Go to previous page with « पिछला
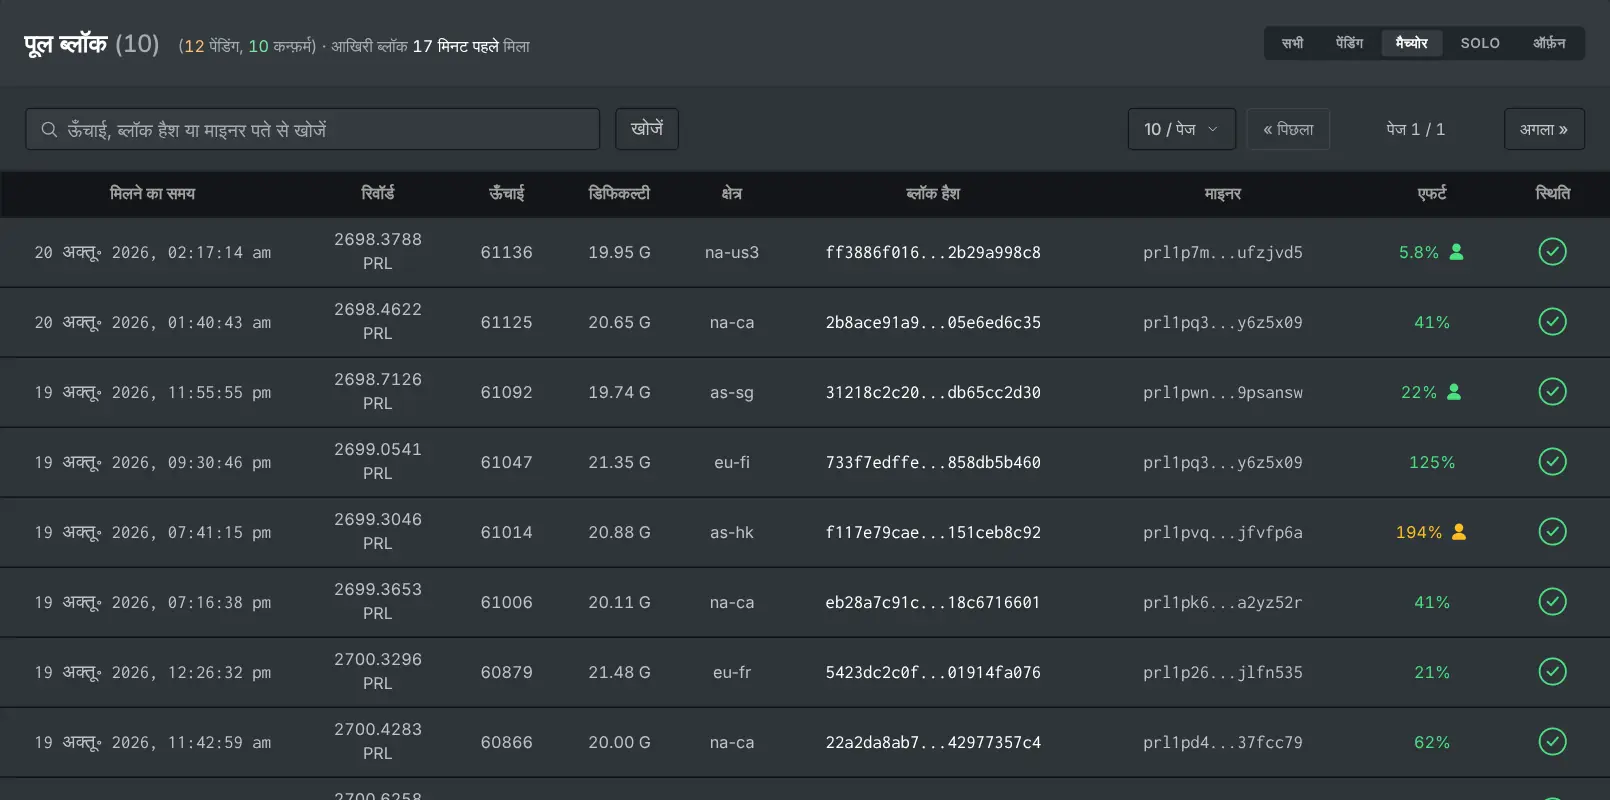 point(1288,129)
